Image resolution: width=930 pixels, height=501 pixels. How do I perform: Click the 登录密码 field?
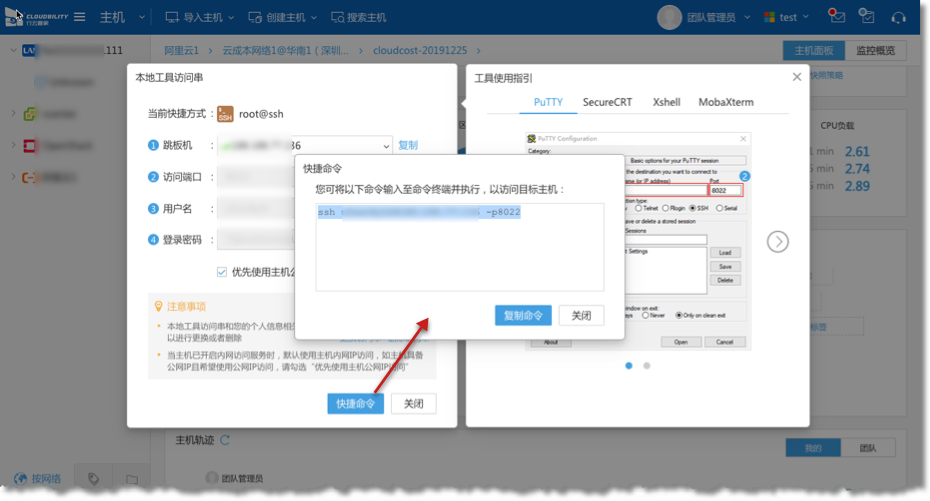point(256,240)
